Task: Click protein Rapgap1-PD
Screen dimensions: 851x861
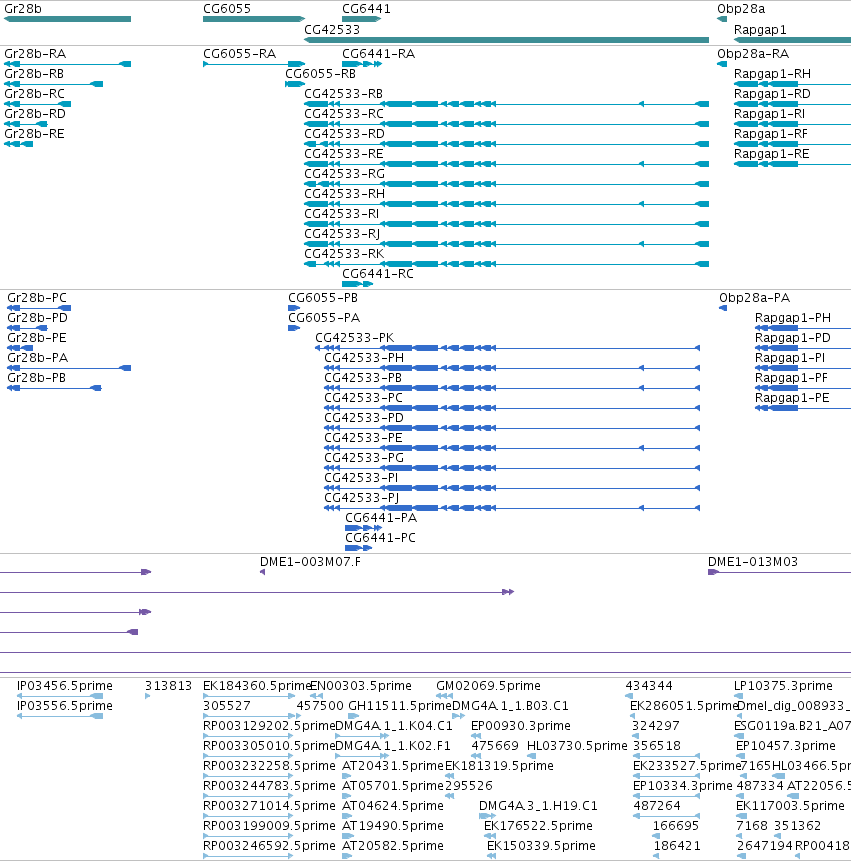Action: (793, 338)
